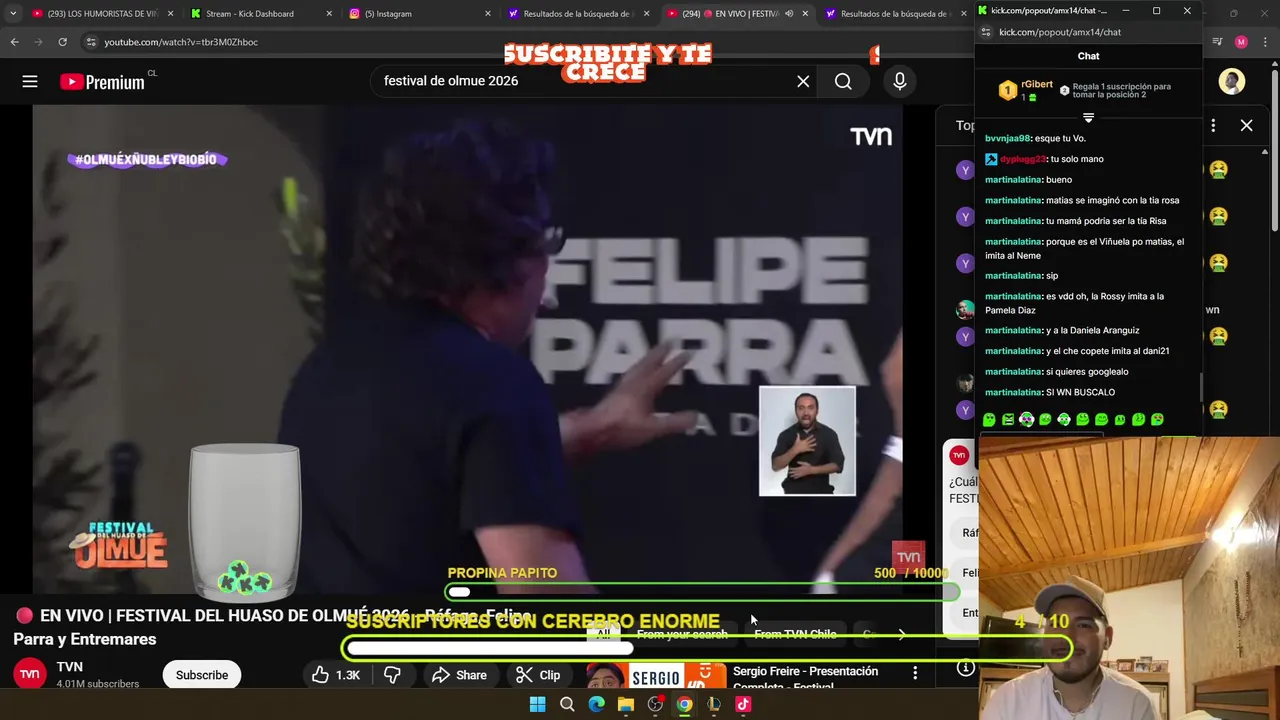Open martinalatina username on SI WN BUSCALO

coord(1013,392)
